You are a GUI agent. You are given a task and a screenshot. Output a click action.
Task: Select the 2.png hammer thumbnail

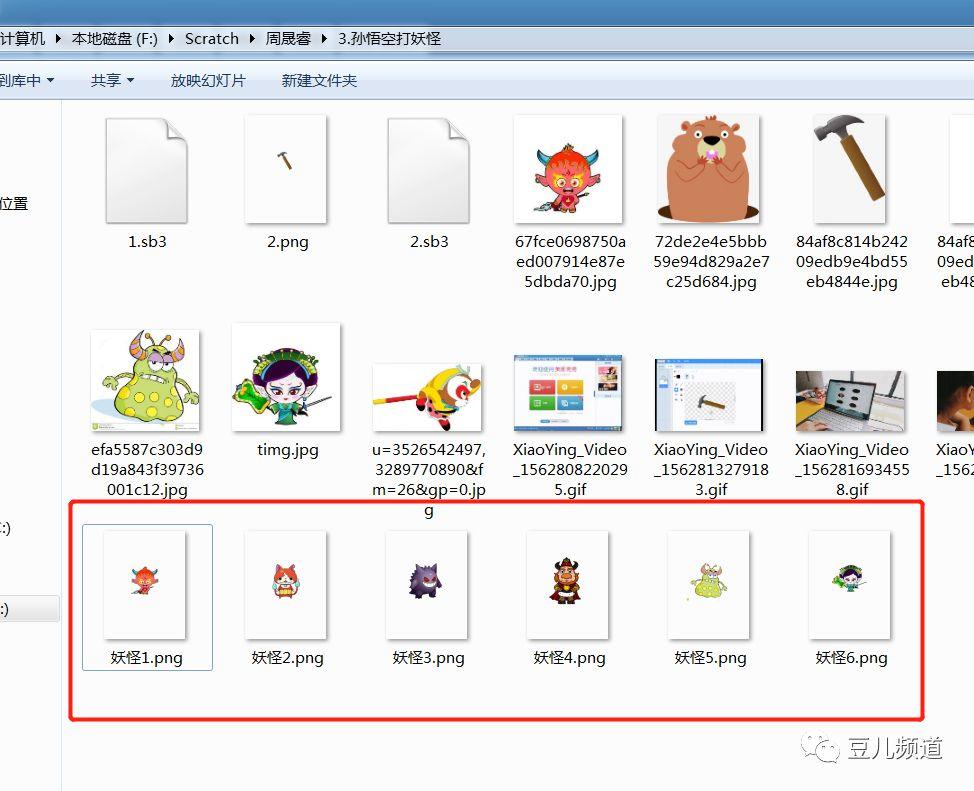pyautogui.click(x=286, y=169)
